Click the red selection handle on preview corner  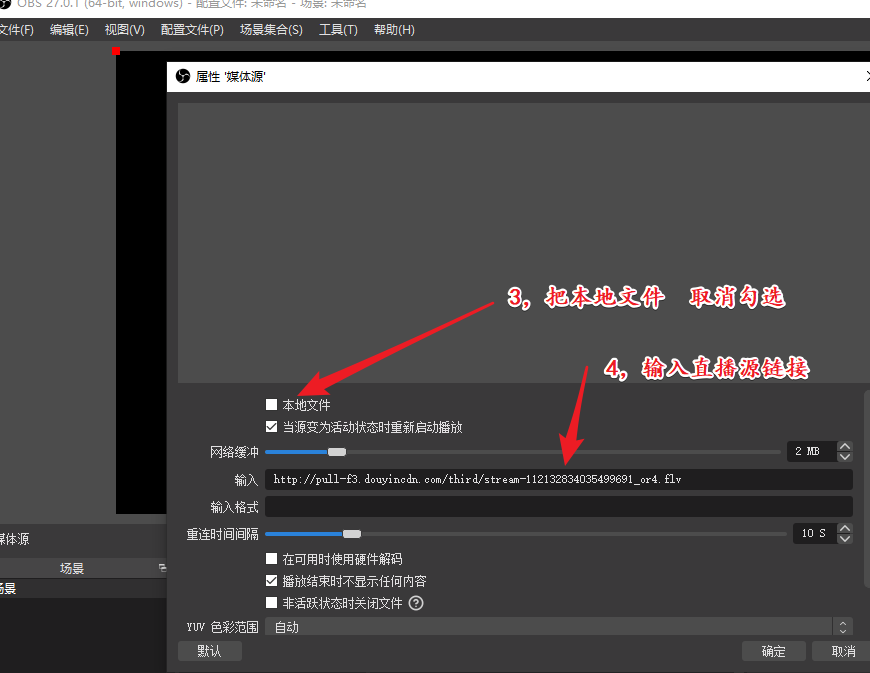(x=116, y=51)
